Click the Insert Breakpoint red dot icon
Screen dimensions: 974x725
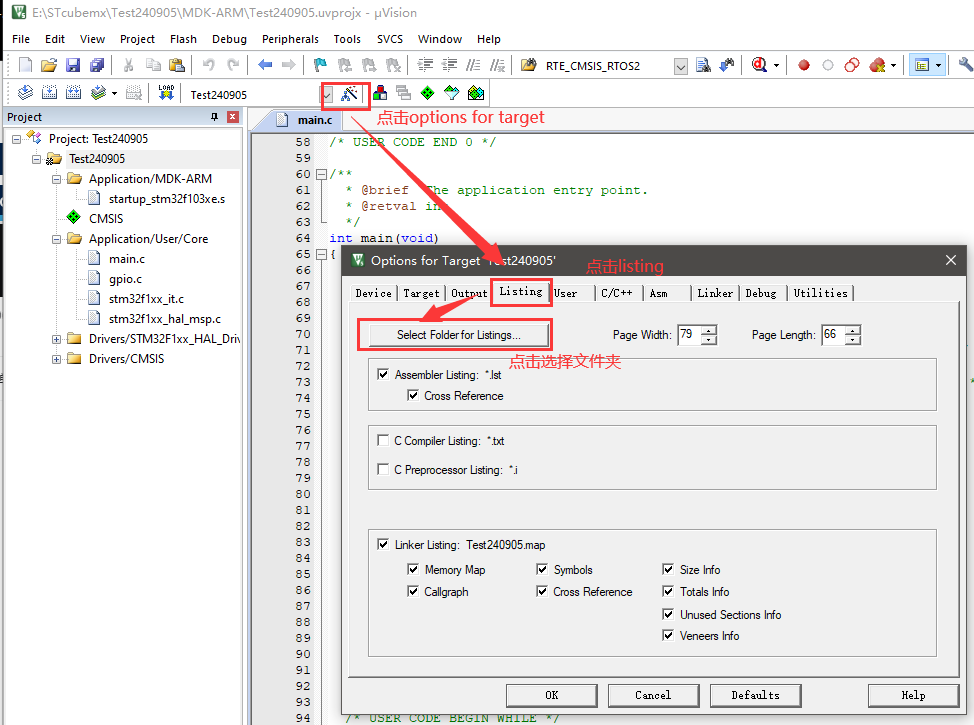[x=803, y=66]
